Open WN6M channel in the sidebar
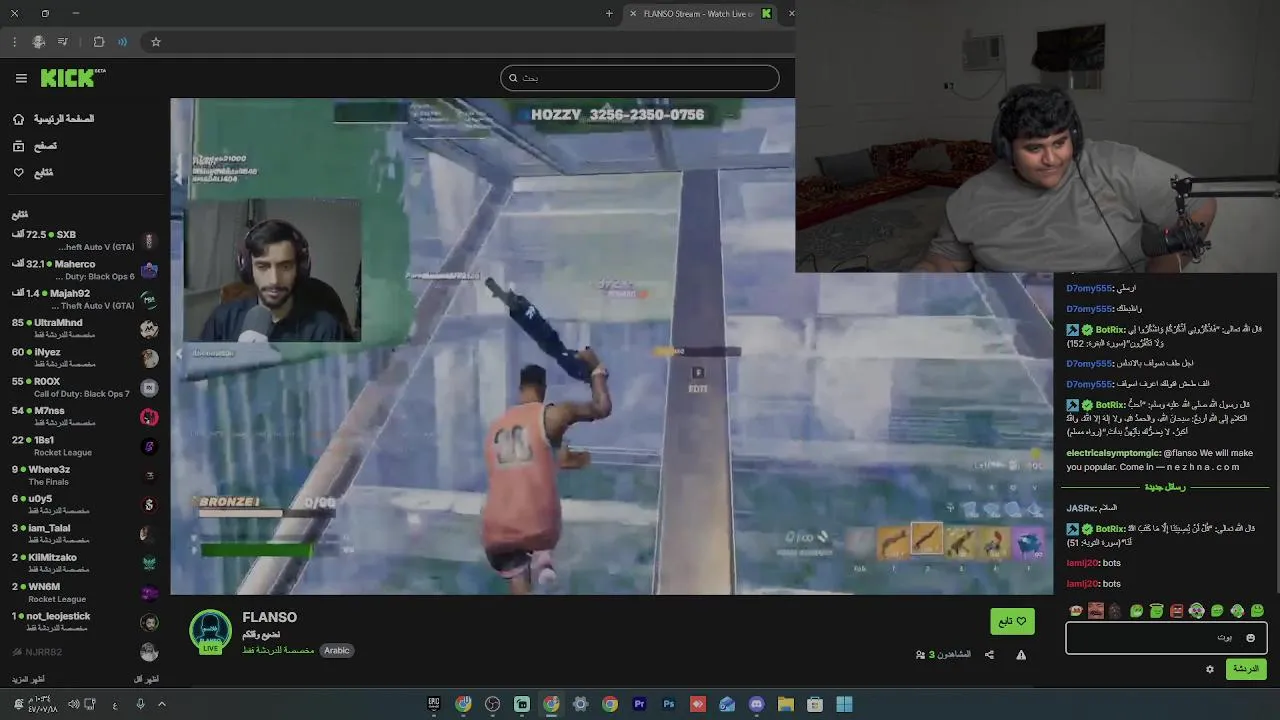The width and height of the screenshot is (1280, 720). (83, 592)
